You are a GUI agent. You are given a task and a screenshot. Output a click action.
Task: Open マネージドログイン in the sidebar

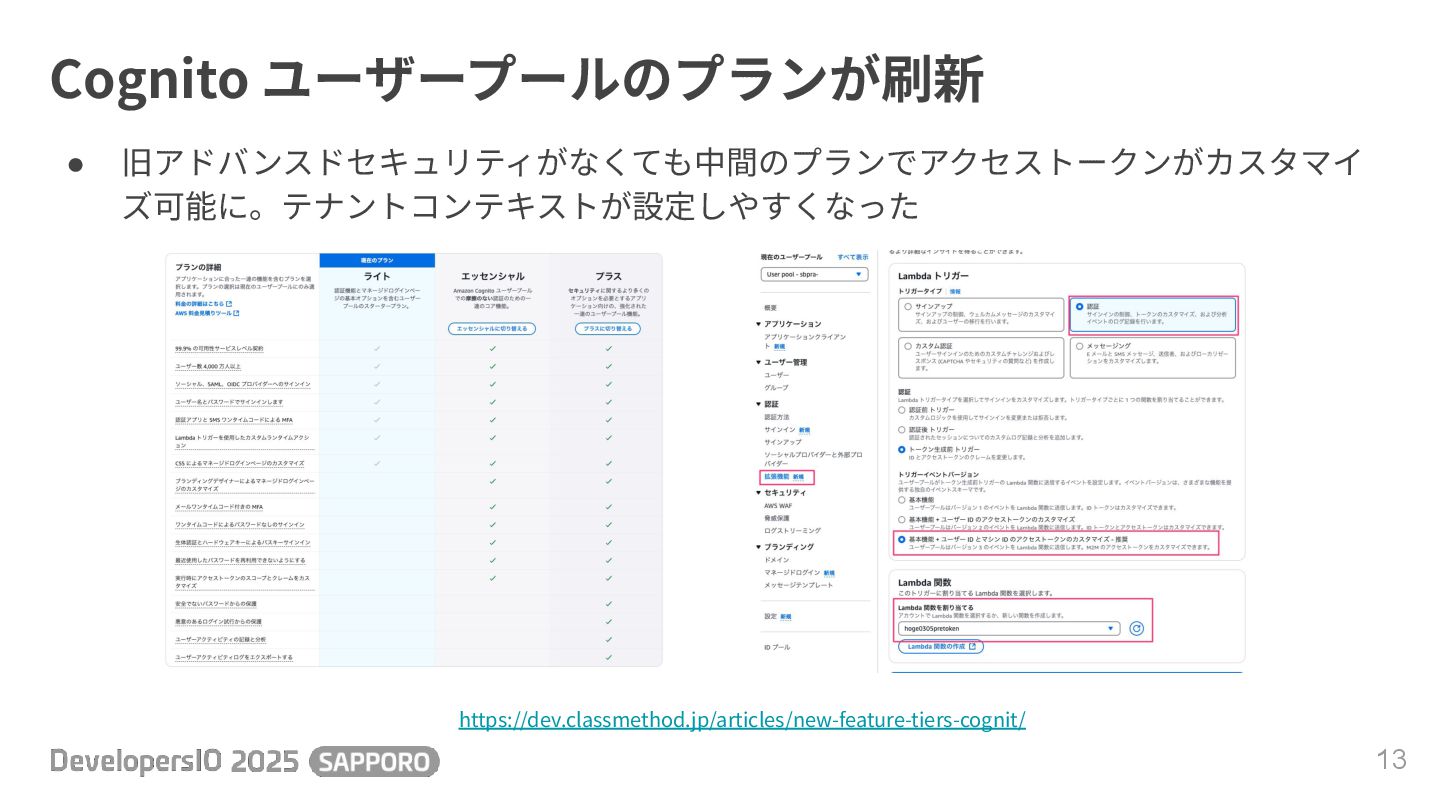(x=792, y=573)
